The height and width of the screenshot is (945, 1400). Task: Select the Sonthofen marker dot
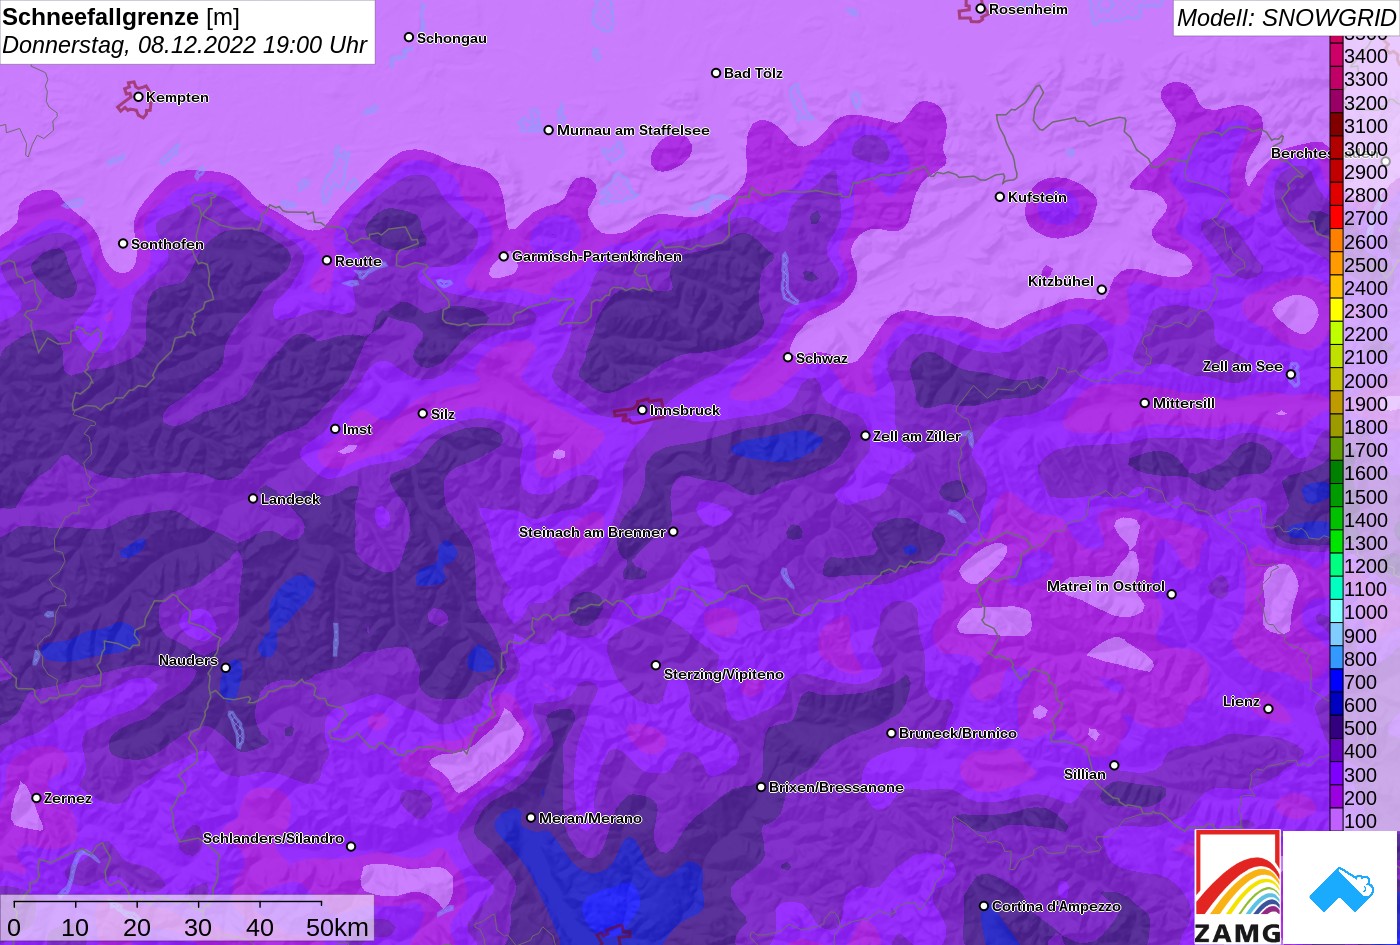(x=123, y=244)
